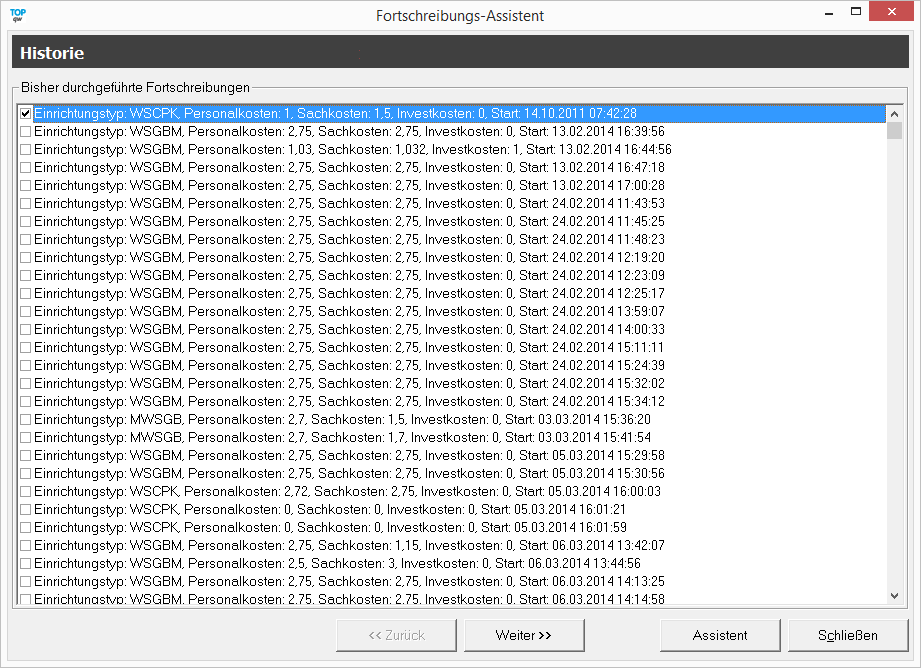The image size is (921, 668).
Task: Enable checkbox for MWSGB entry 03.03.2014 15:36:20
Action: 26,420
